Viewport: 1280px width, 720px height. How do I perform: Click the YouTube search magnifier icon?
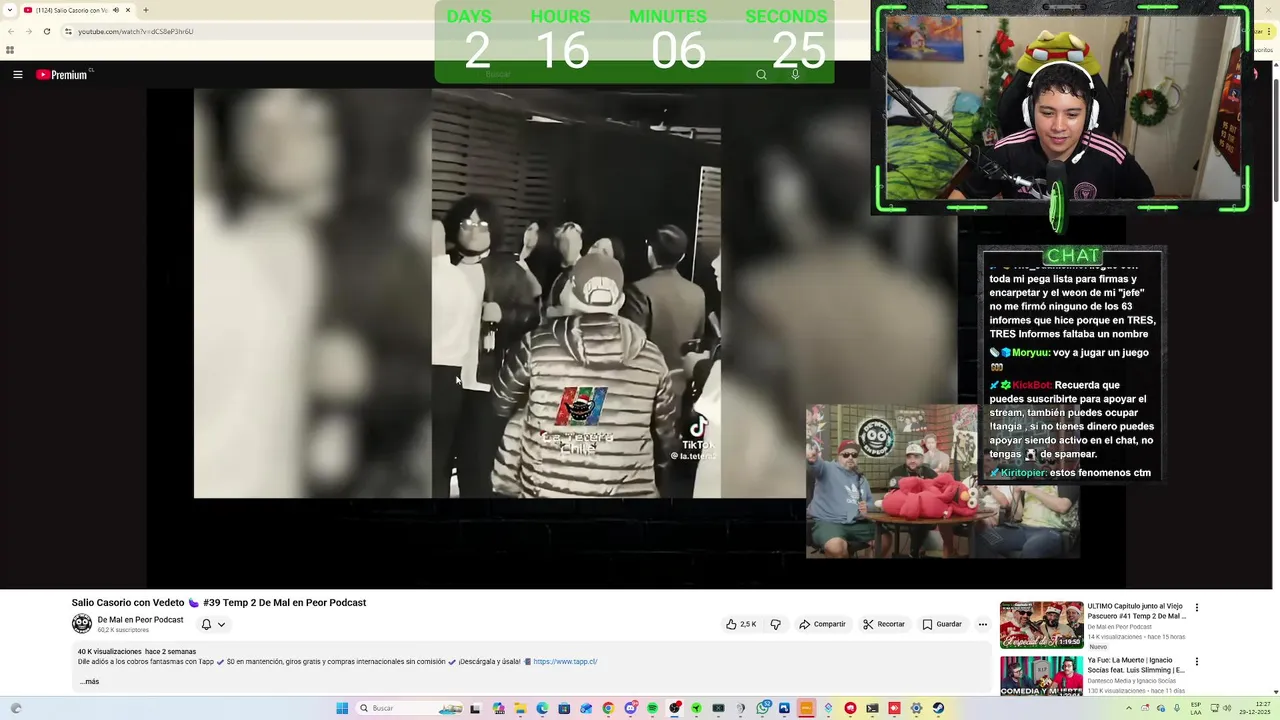[761, 74]
